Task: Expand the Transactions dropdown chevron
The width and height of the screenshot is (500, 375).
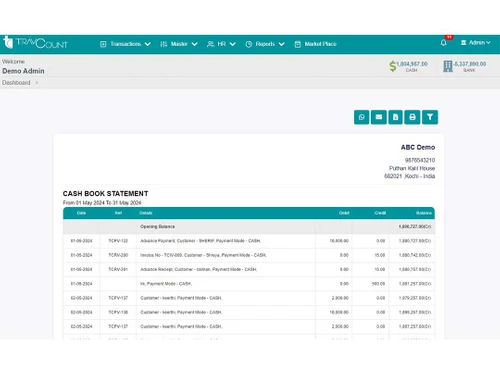Action: tap(148, 44)
